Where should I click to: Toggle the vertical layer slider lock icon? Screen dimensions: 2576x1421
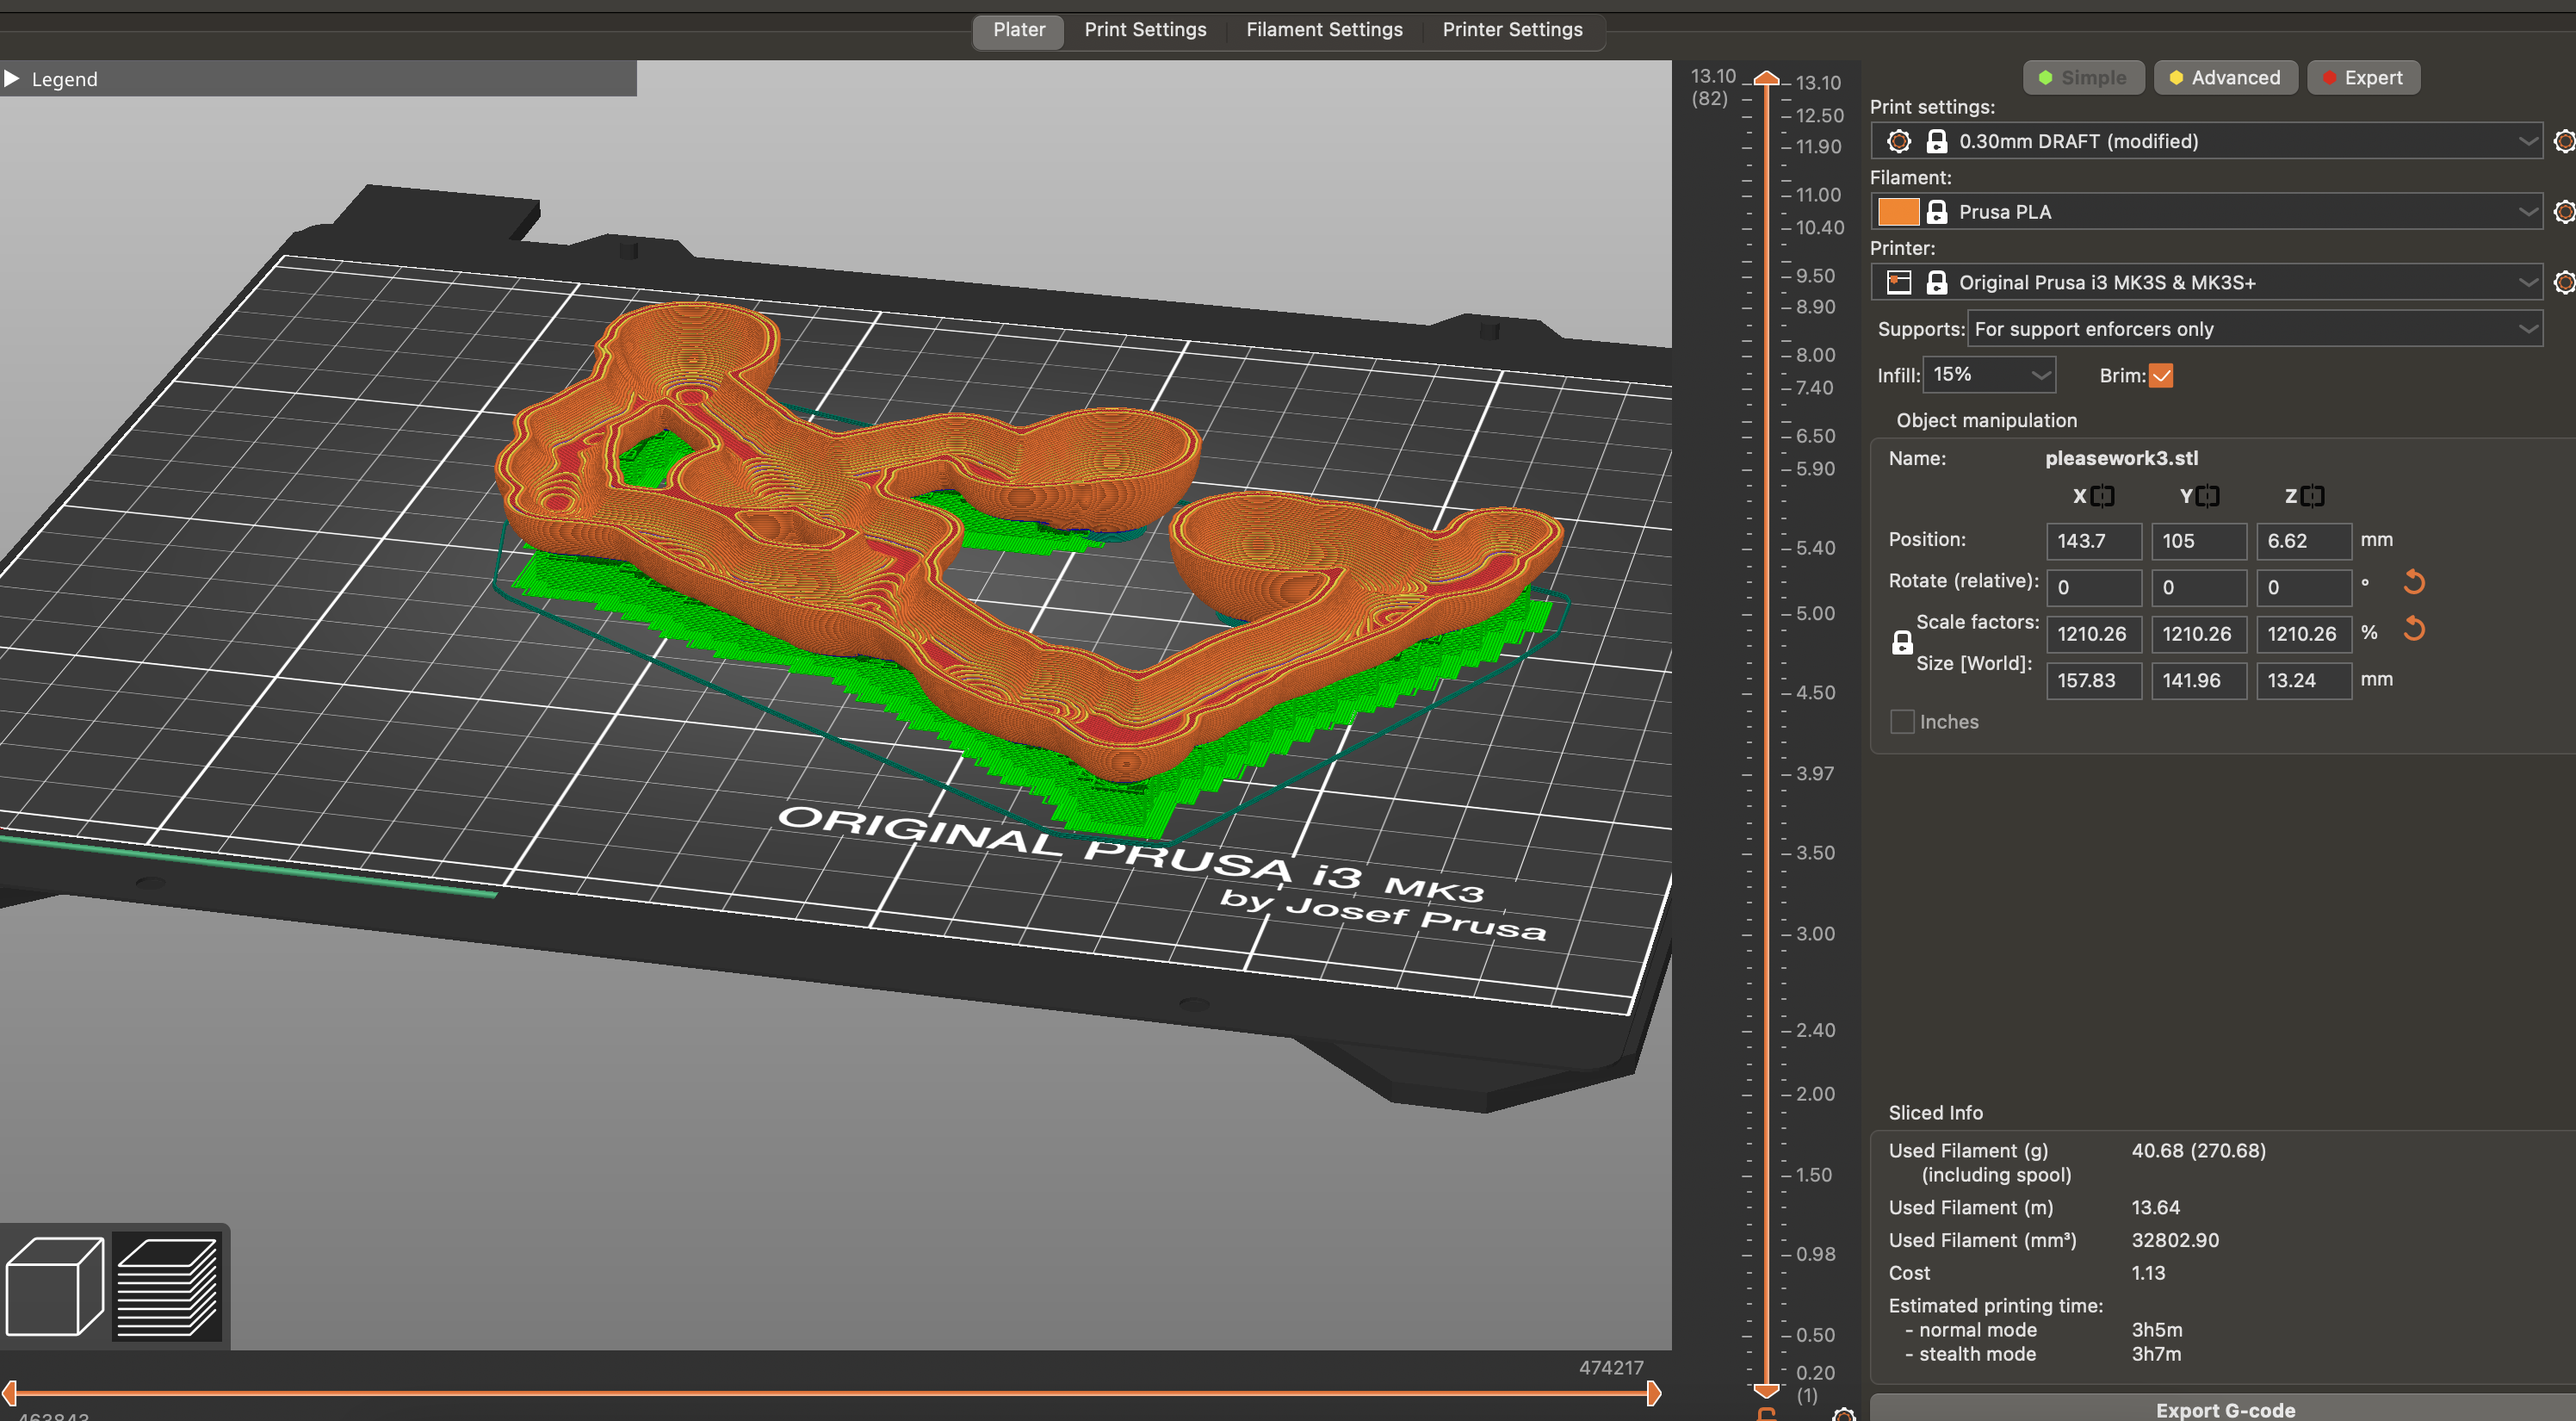(1767, 1414)
